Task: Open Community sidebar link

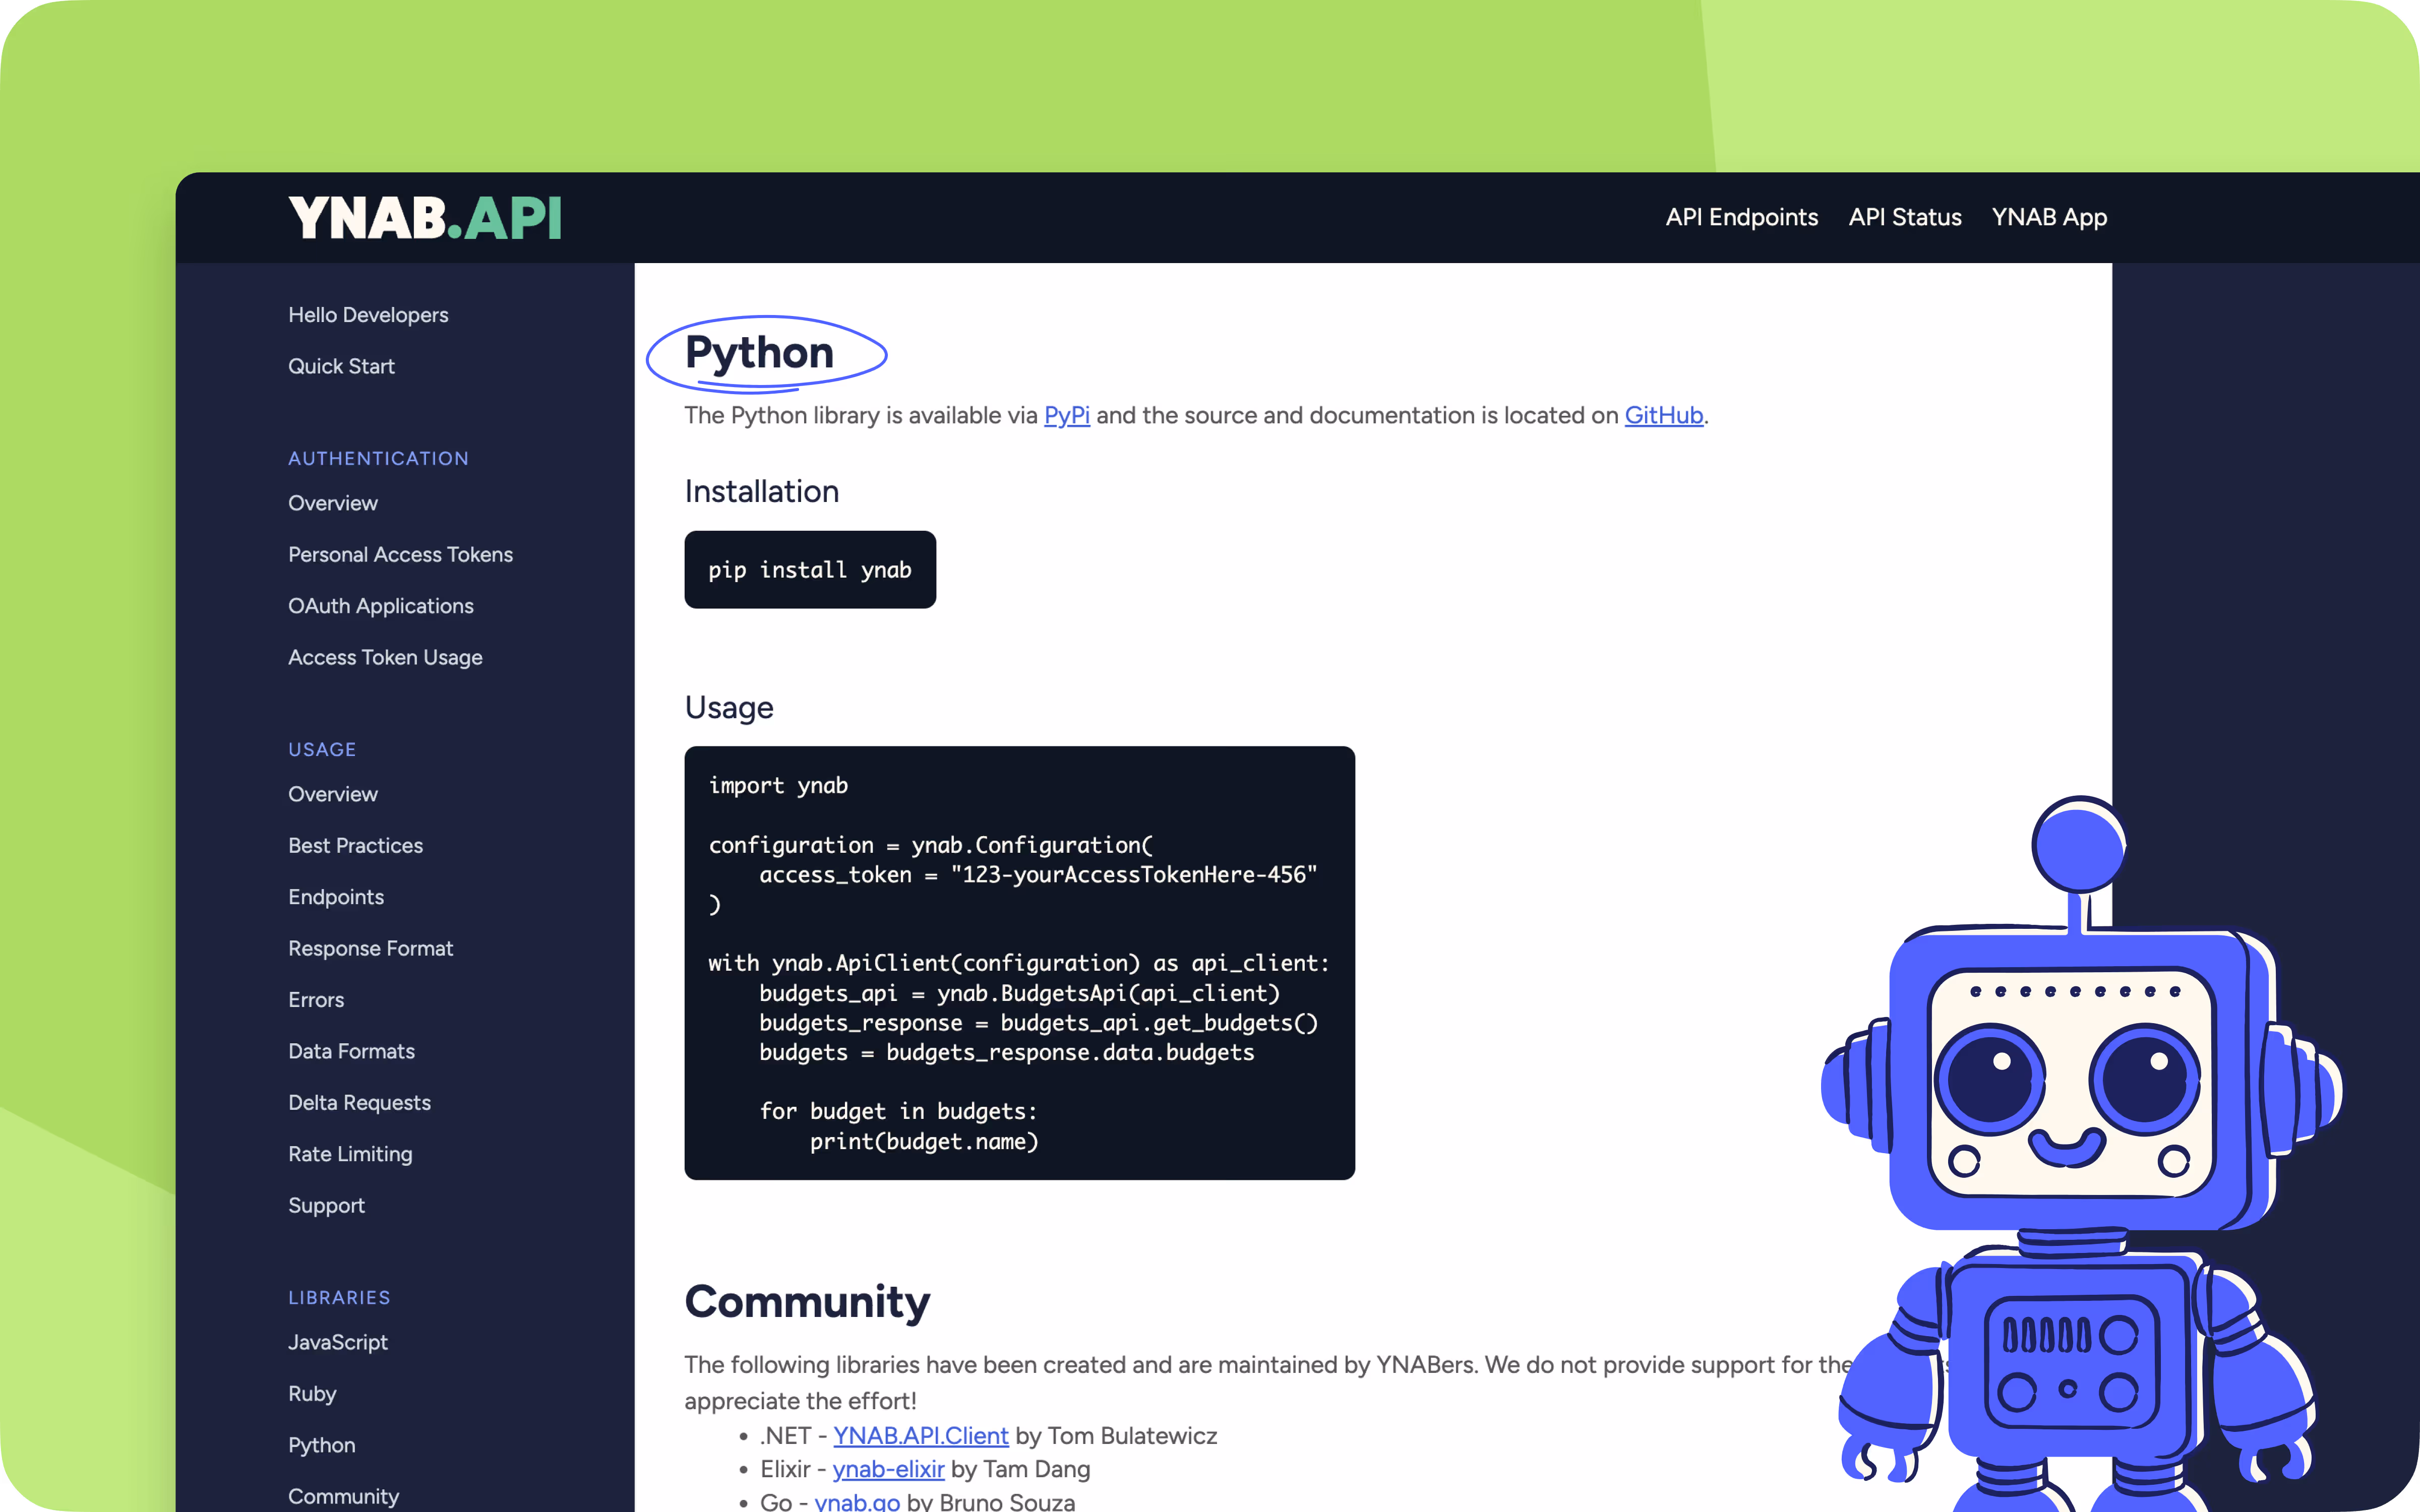Action: coord(343,1496)
